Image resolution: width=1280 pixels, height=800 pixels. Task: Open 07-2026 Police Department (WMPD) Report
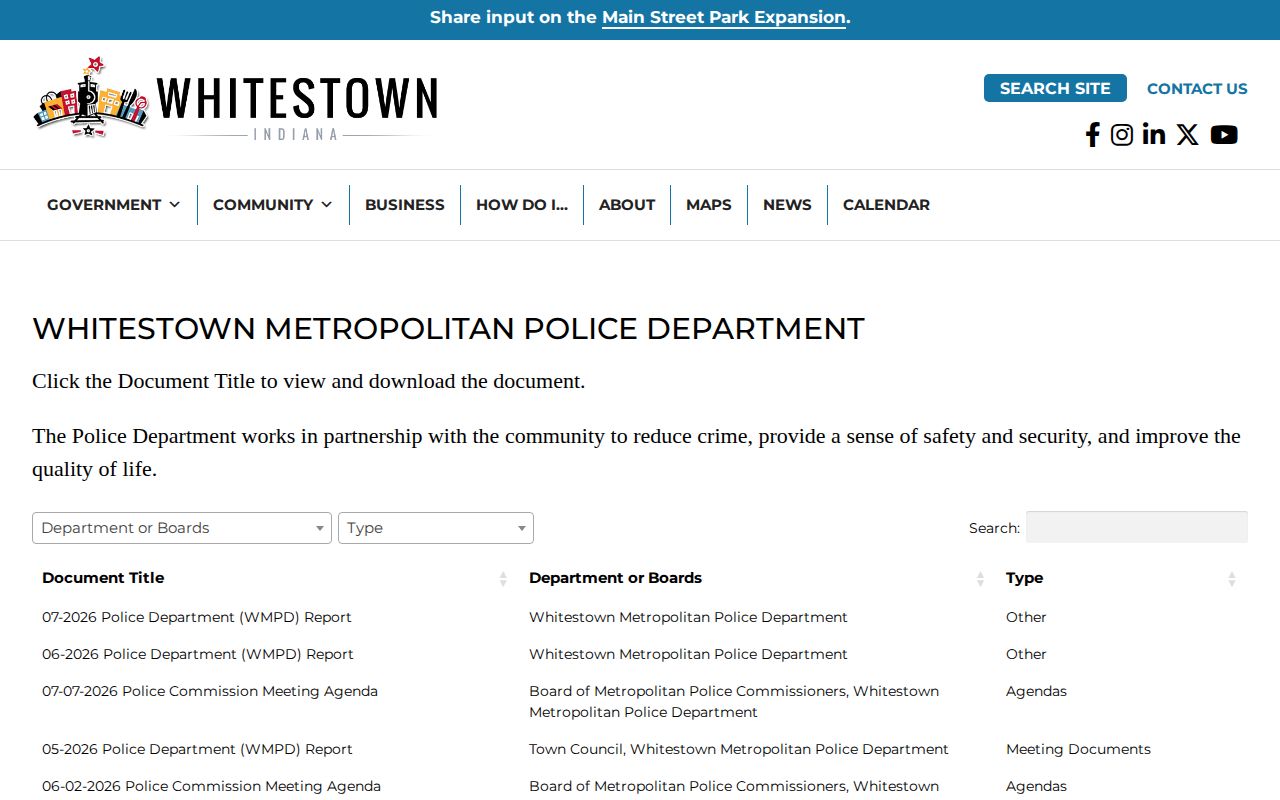[x=197, y=617]
